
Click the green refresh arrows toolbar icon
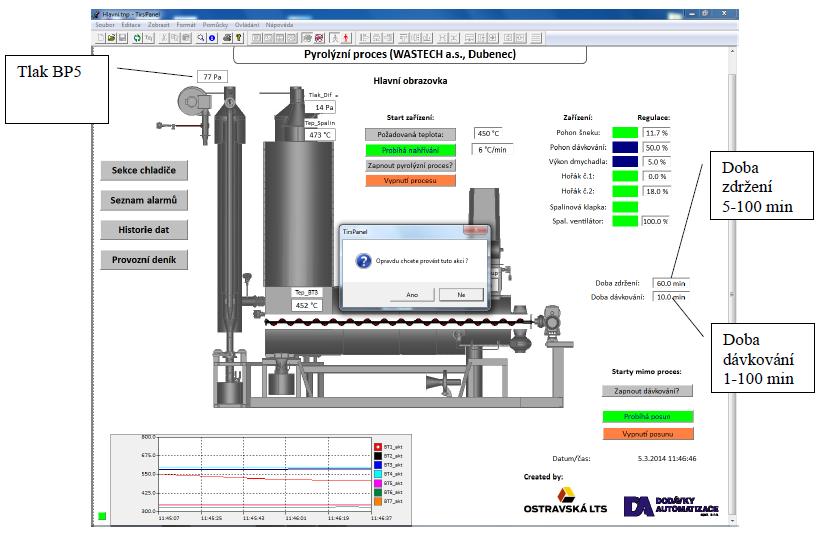pos(137,38)
